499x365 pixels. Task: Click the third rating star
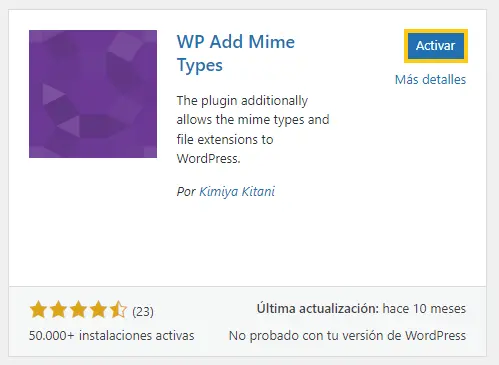point(78,309)
